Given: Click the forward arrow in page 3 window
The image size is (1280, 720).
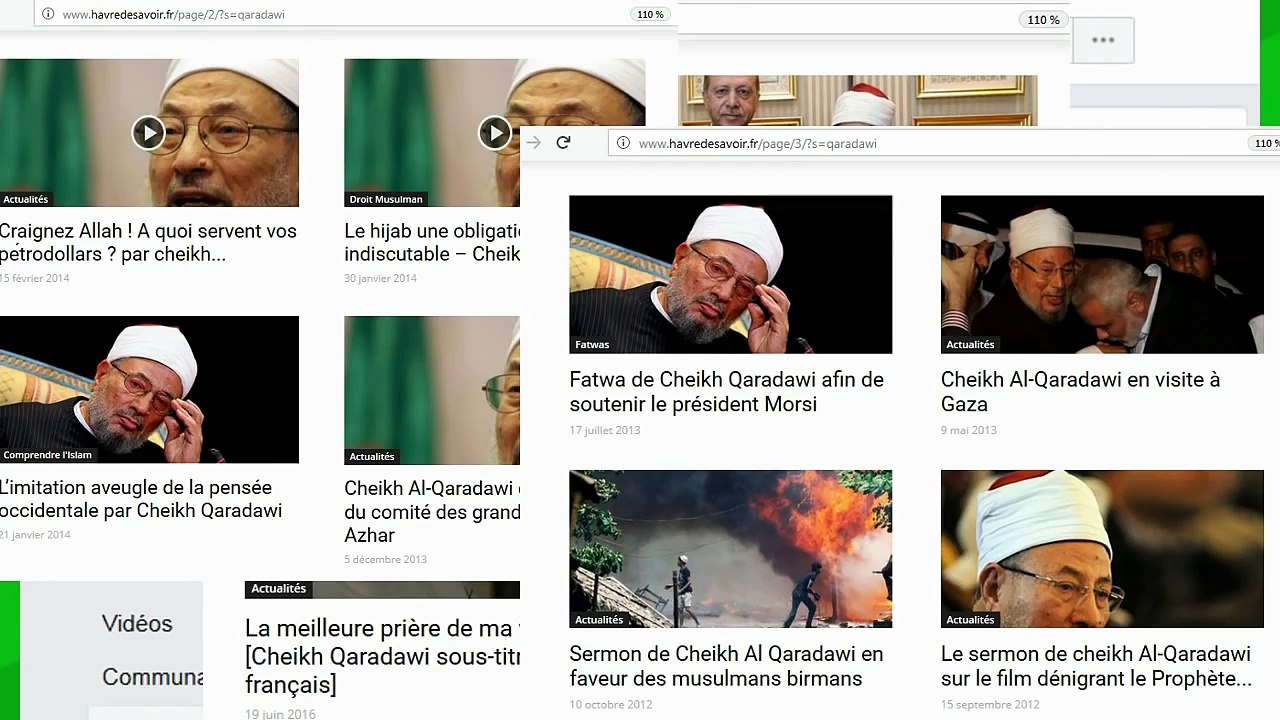Looking at the screenshot, I should 534,143.
